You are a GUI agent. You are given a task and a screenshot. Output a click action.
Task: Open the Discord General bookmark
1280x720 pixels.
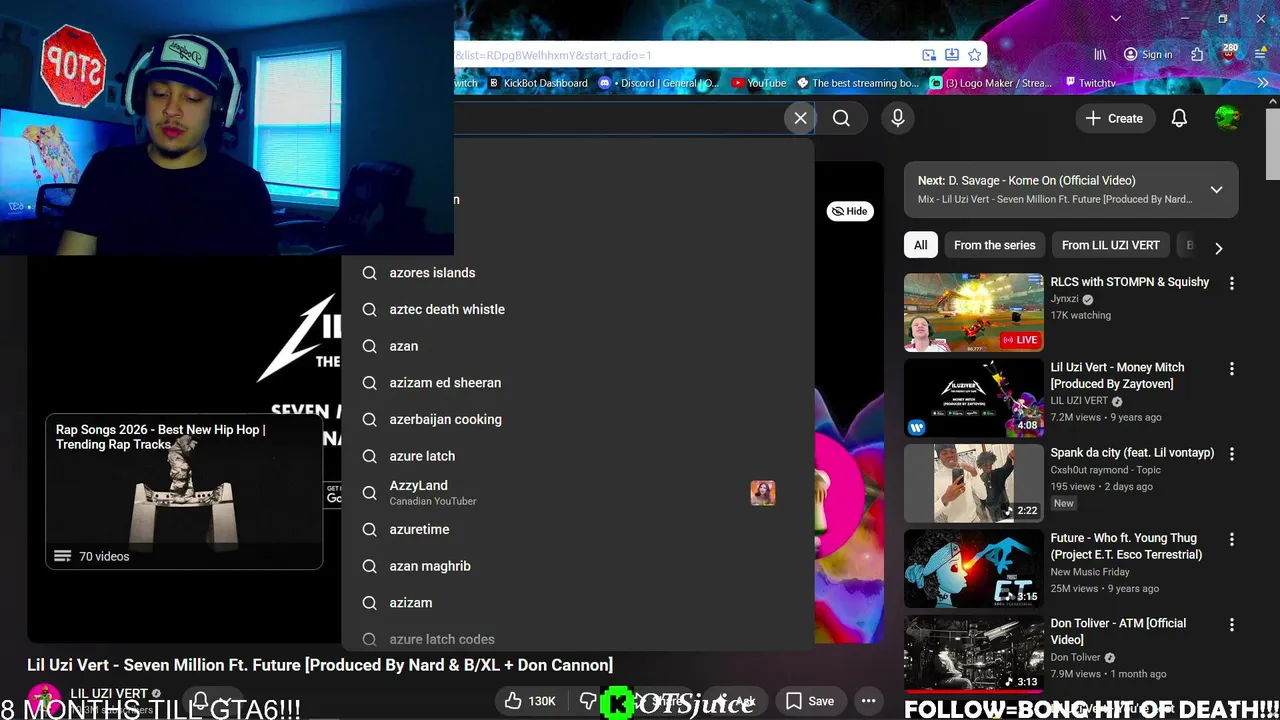coord(659,83)
